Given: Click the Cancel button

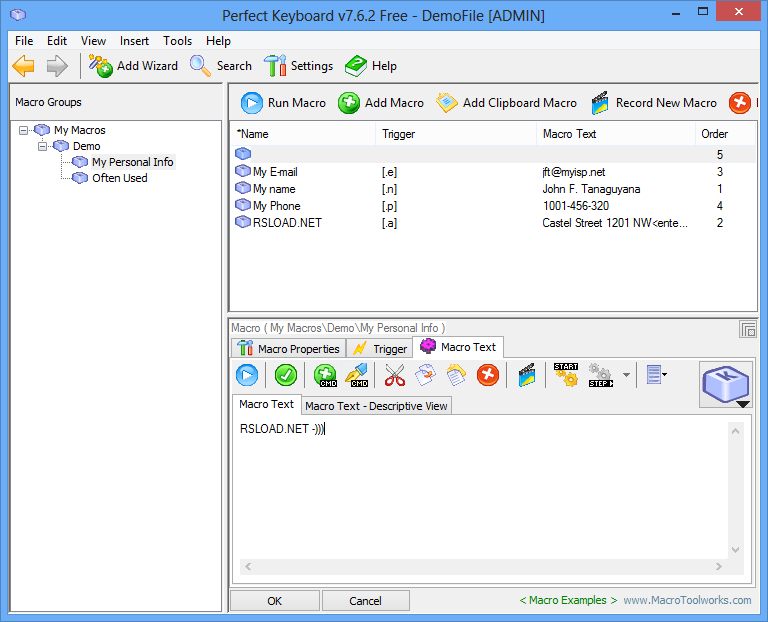Looking at the screenshot, I should tap(365, 601).
